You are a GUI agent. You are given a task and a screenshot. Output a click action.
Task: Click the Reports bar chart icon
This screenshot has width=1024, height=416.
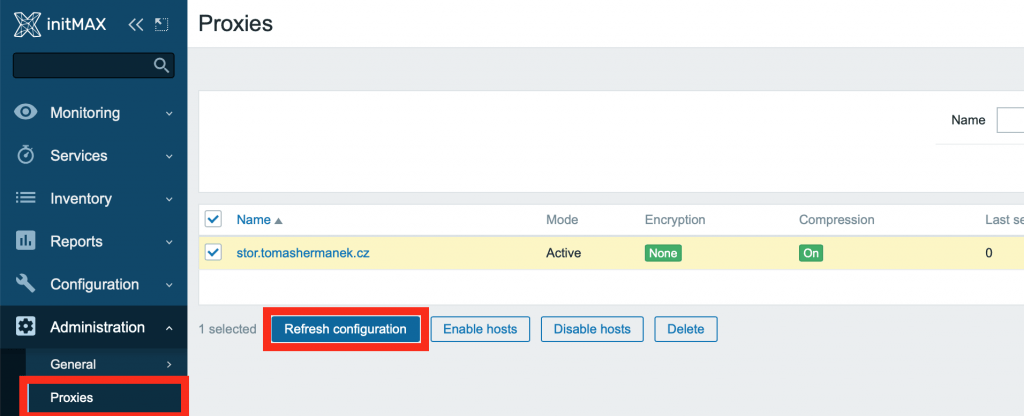(x=26, y=242)
